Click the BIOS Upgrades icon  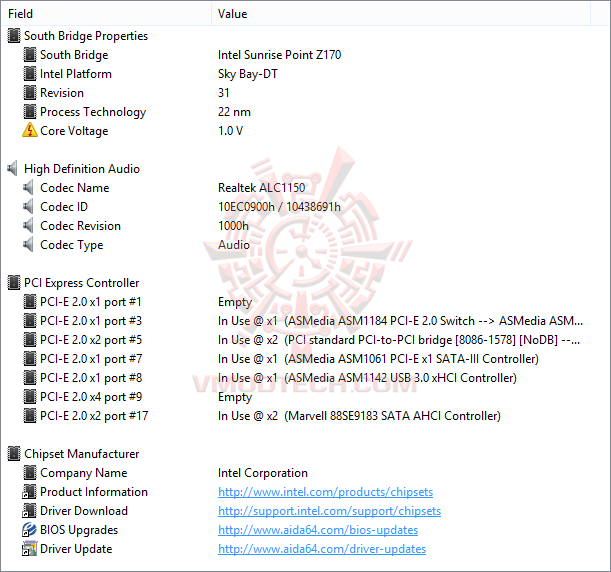pos(30,530)
